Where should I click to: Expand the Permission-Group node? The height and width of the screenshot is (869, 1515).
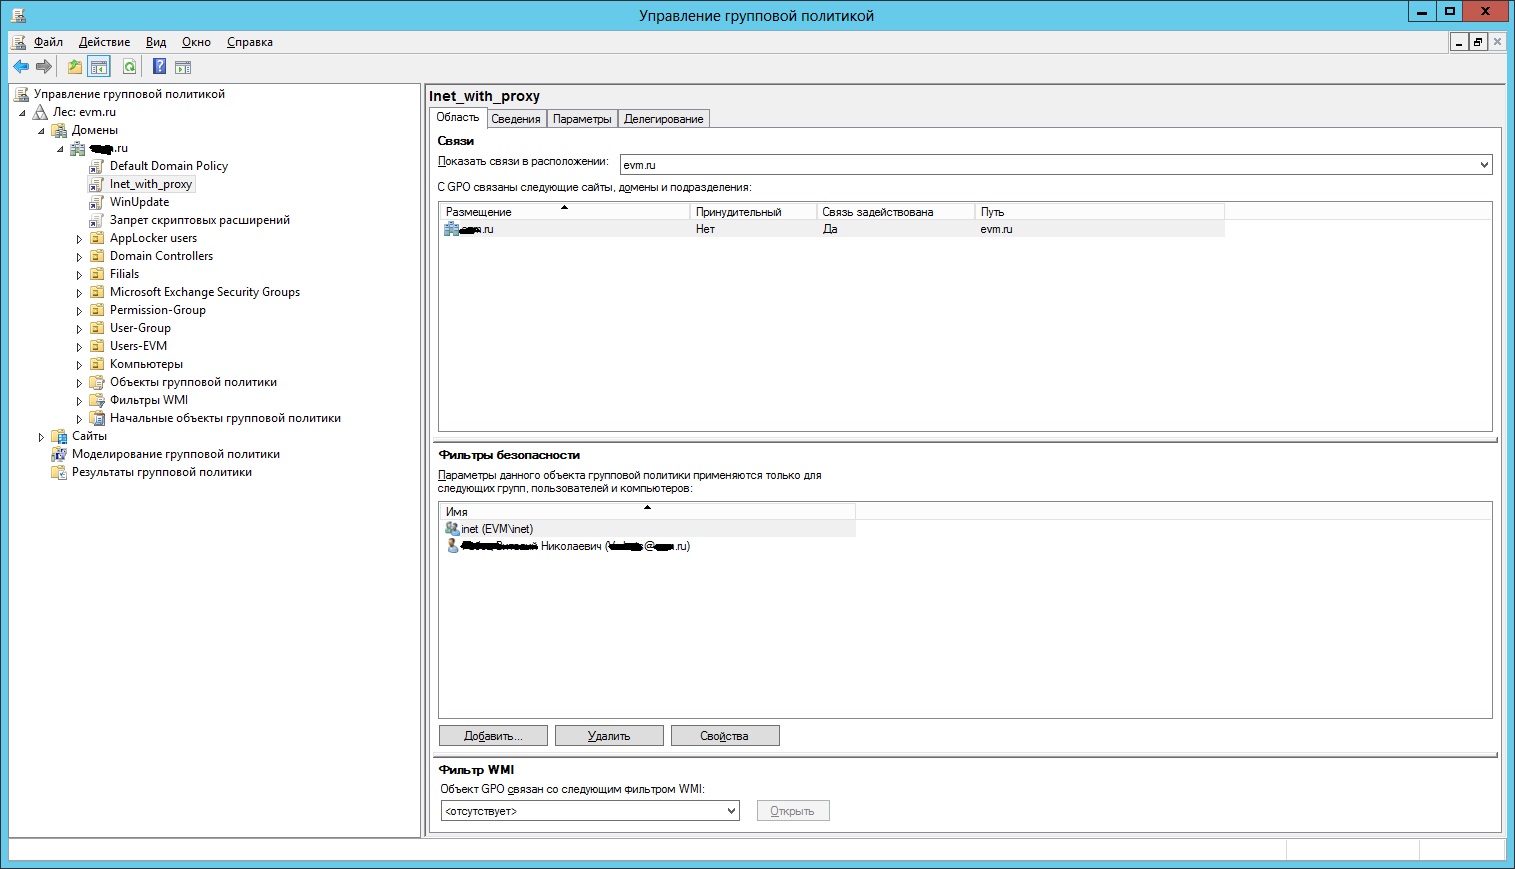tap(79, 311)
